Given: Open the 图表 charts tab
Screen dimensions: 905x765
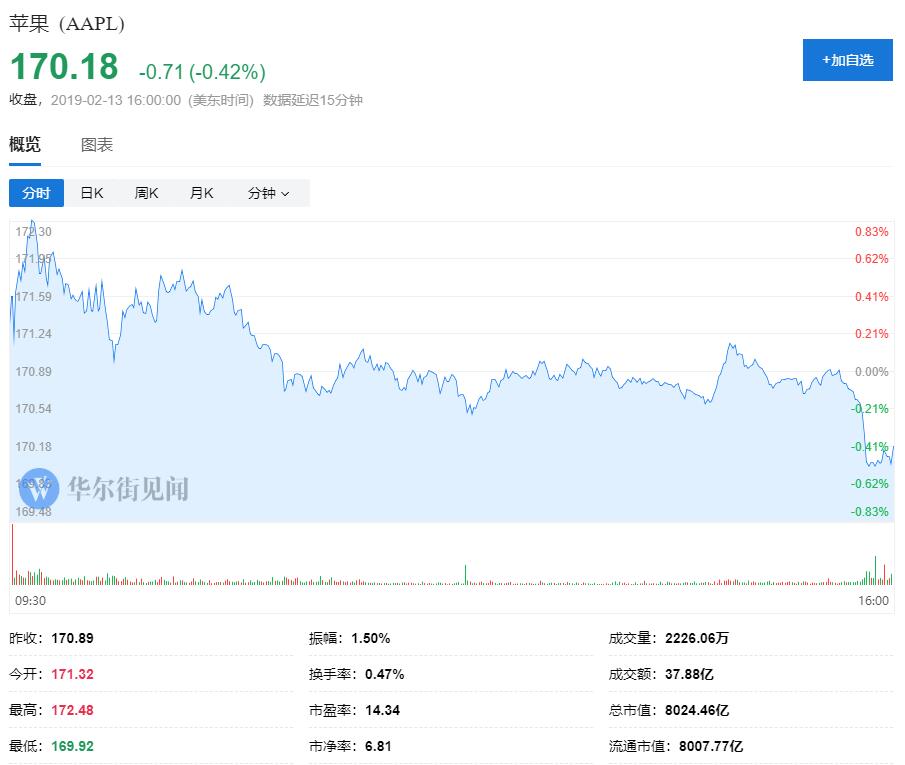Looking at the screenshot, I should (97, 145).
